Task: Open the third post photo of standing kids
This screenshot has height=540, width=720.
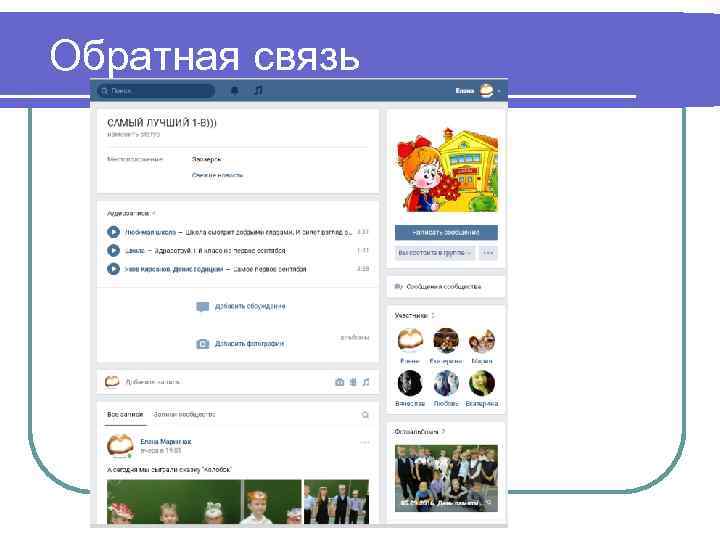Action: (337, 501)
